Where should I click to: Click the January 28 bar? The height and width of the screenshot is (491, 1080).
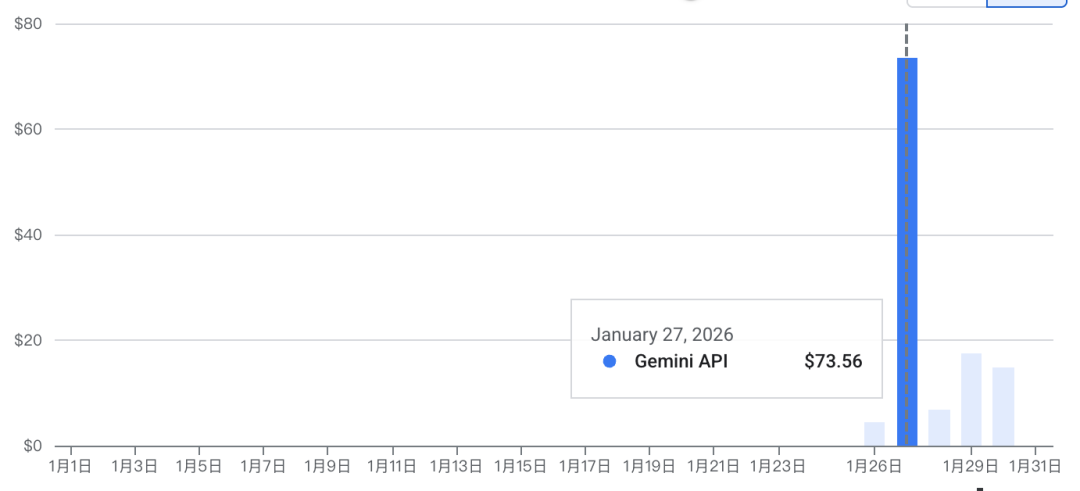(939, 428)
